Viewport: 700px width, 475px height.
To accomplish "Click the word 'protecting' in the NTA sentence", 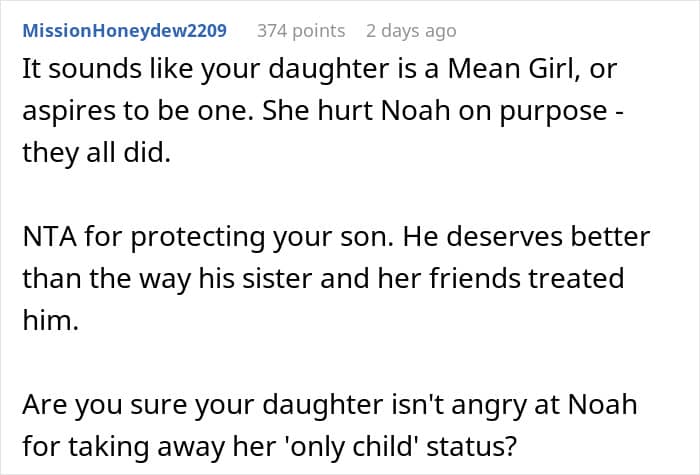I will [x=198, y=238].
